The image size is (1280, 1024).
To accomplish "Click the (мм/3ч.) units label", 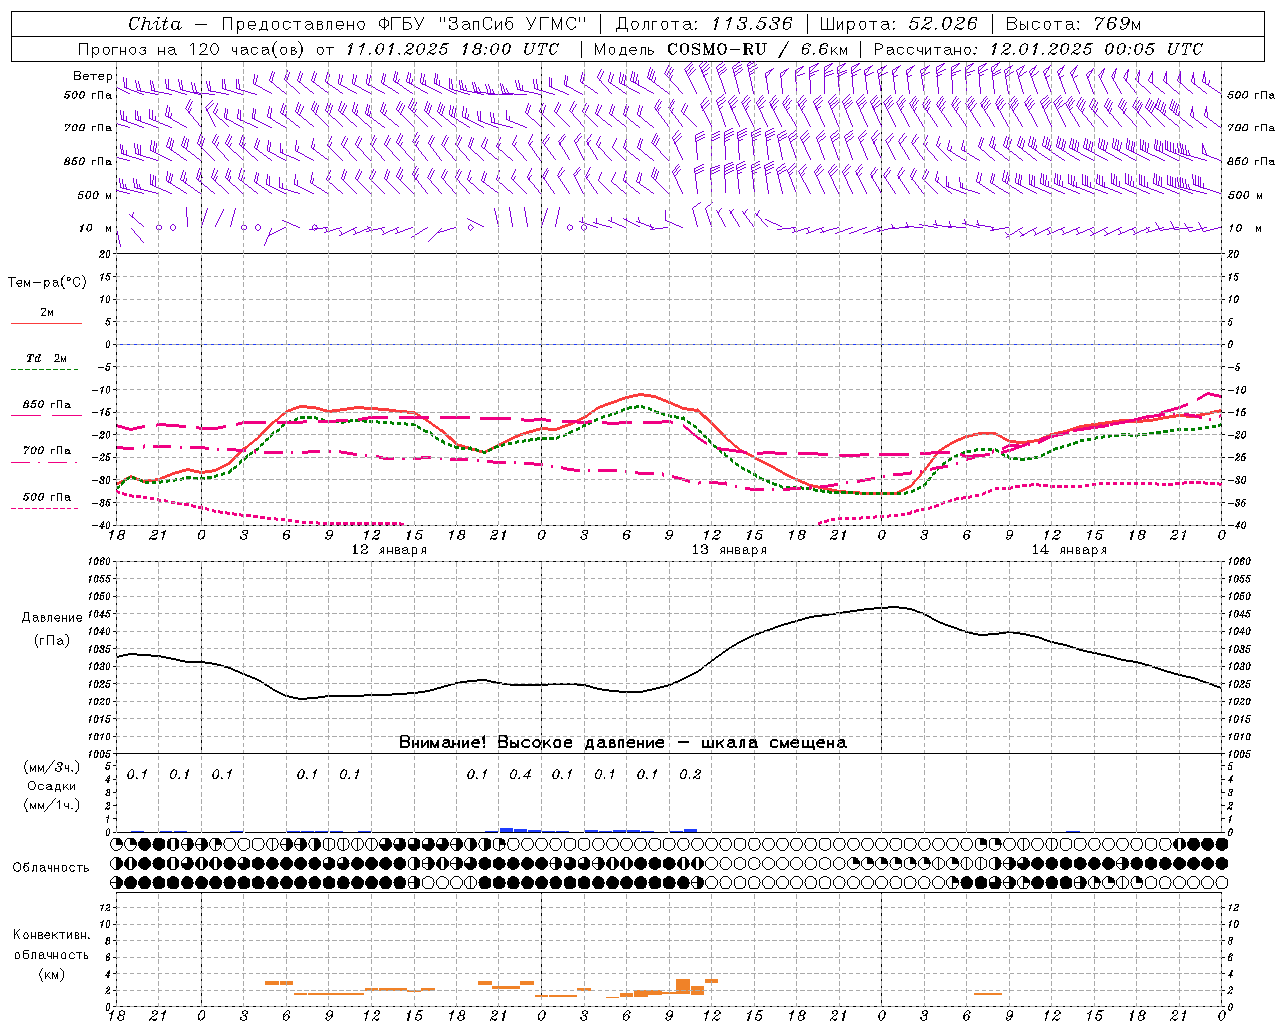I will tap(52, 768).
